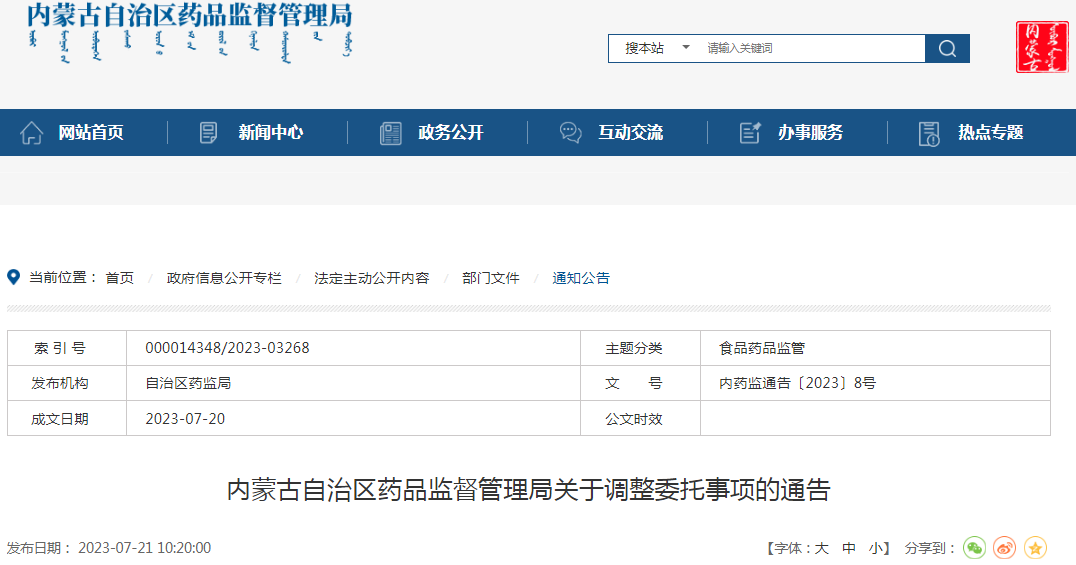The image size is (1076, 565).
Task: Click the 主题分类 label cell
Action: (x=640, y=348)
